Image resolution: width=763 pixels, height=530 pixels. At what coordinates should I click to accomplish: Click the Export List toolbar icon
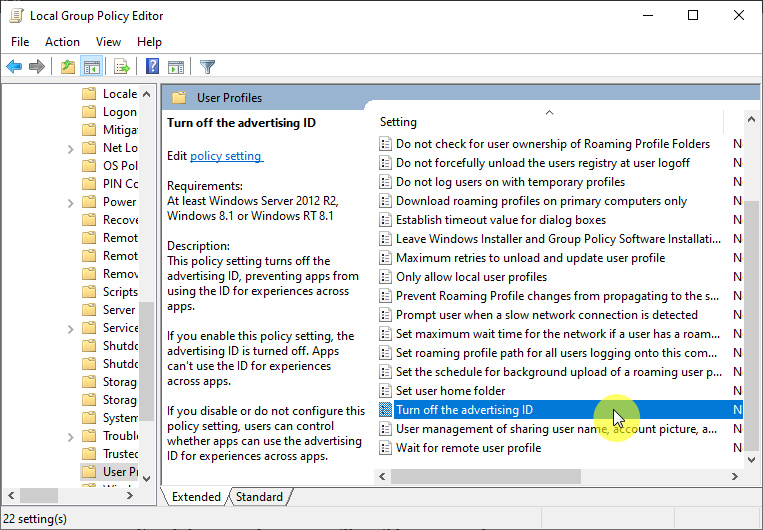122,67
